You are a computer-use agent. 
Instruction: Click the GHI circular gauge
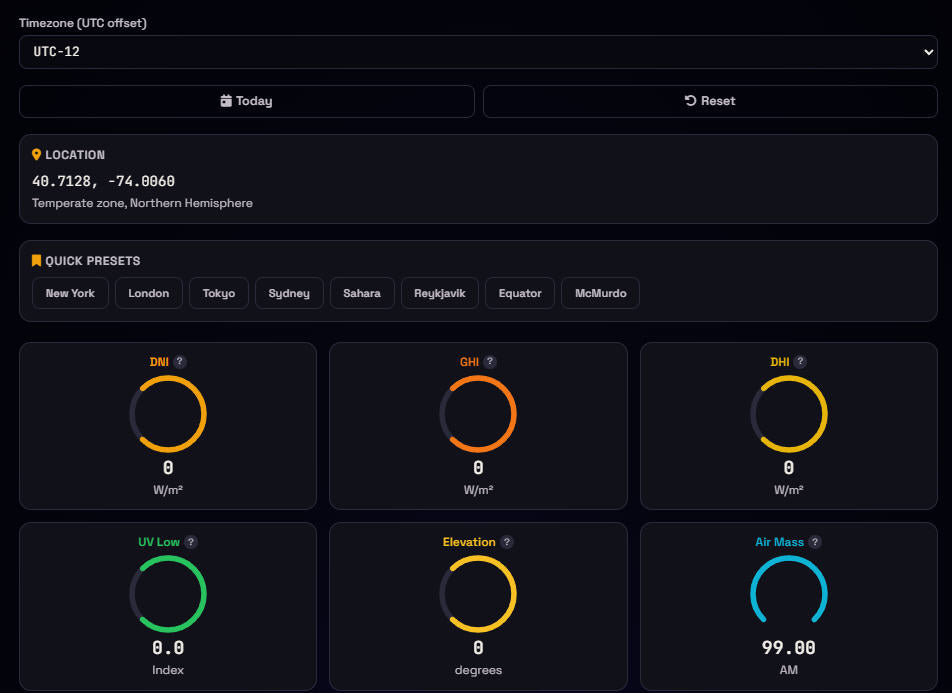[x=478, y=414]
